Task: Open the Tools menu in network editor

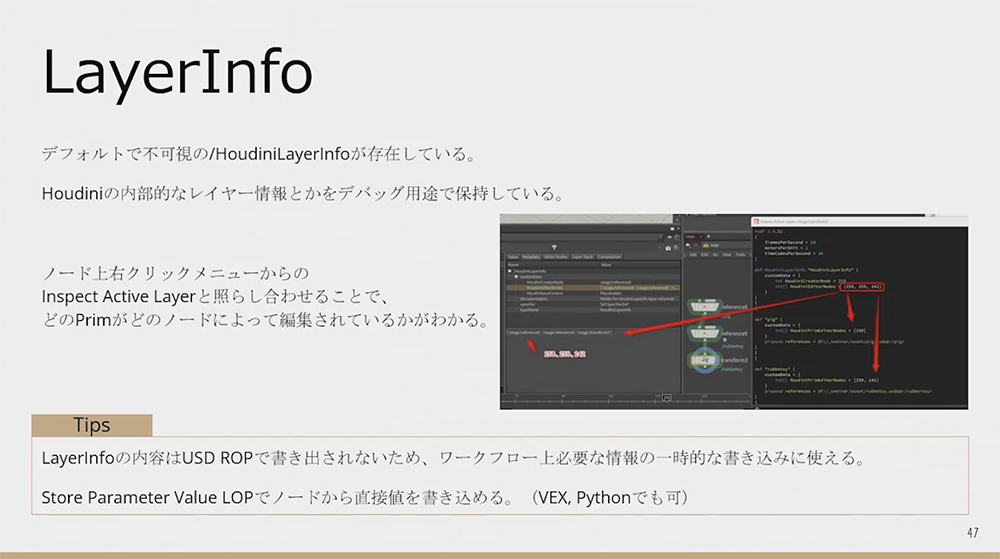Action: tap(741, 255)
